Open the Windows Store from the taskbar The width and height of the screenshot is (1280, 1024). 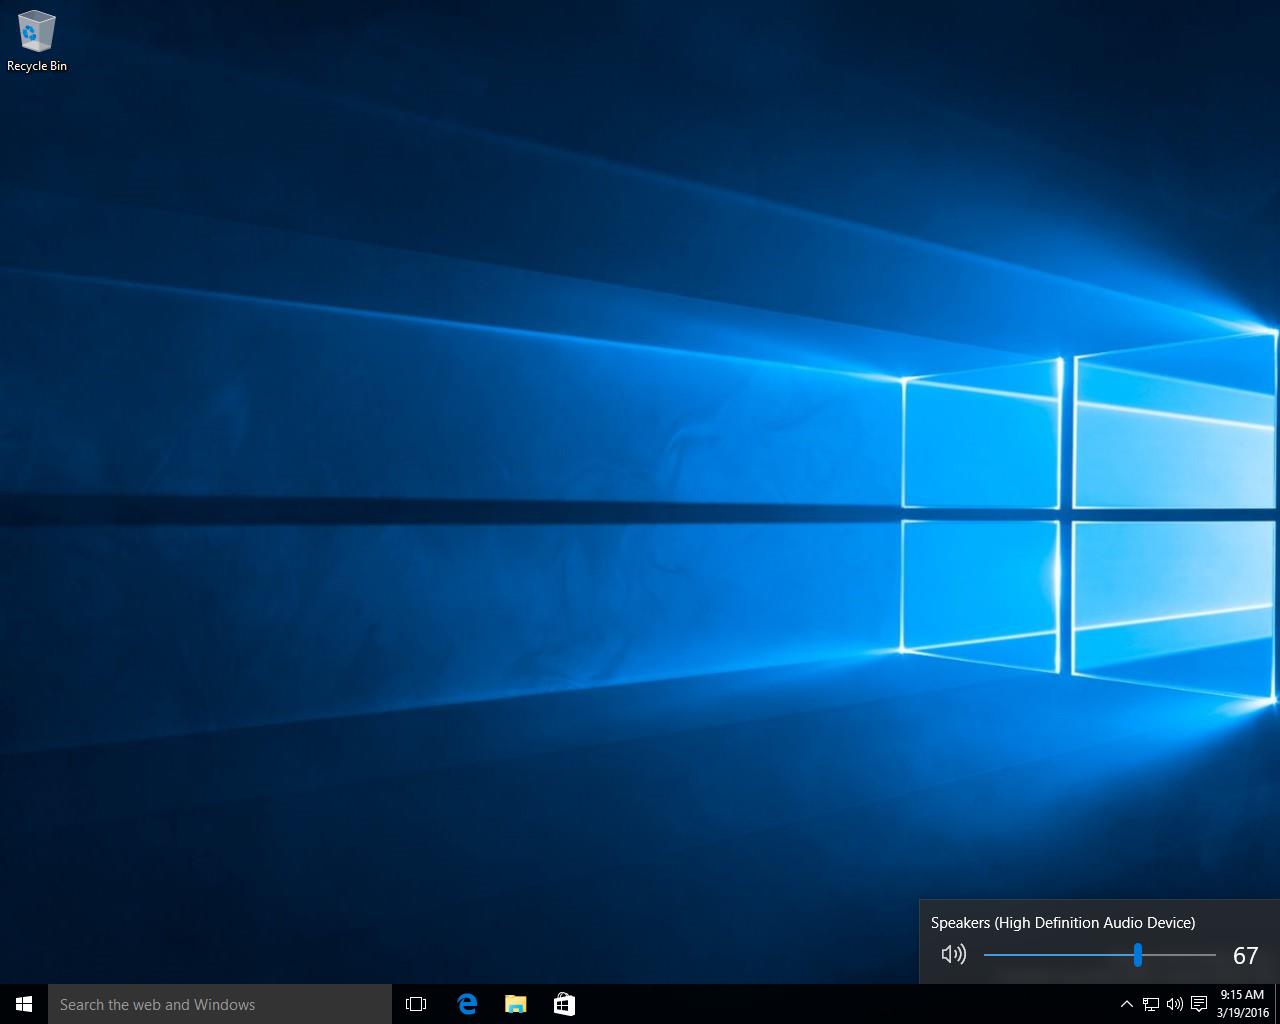[x=564, y=1004]
